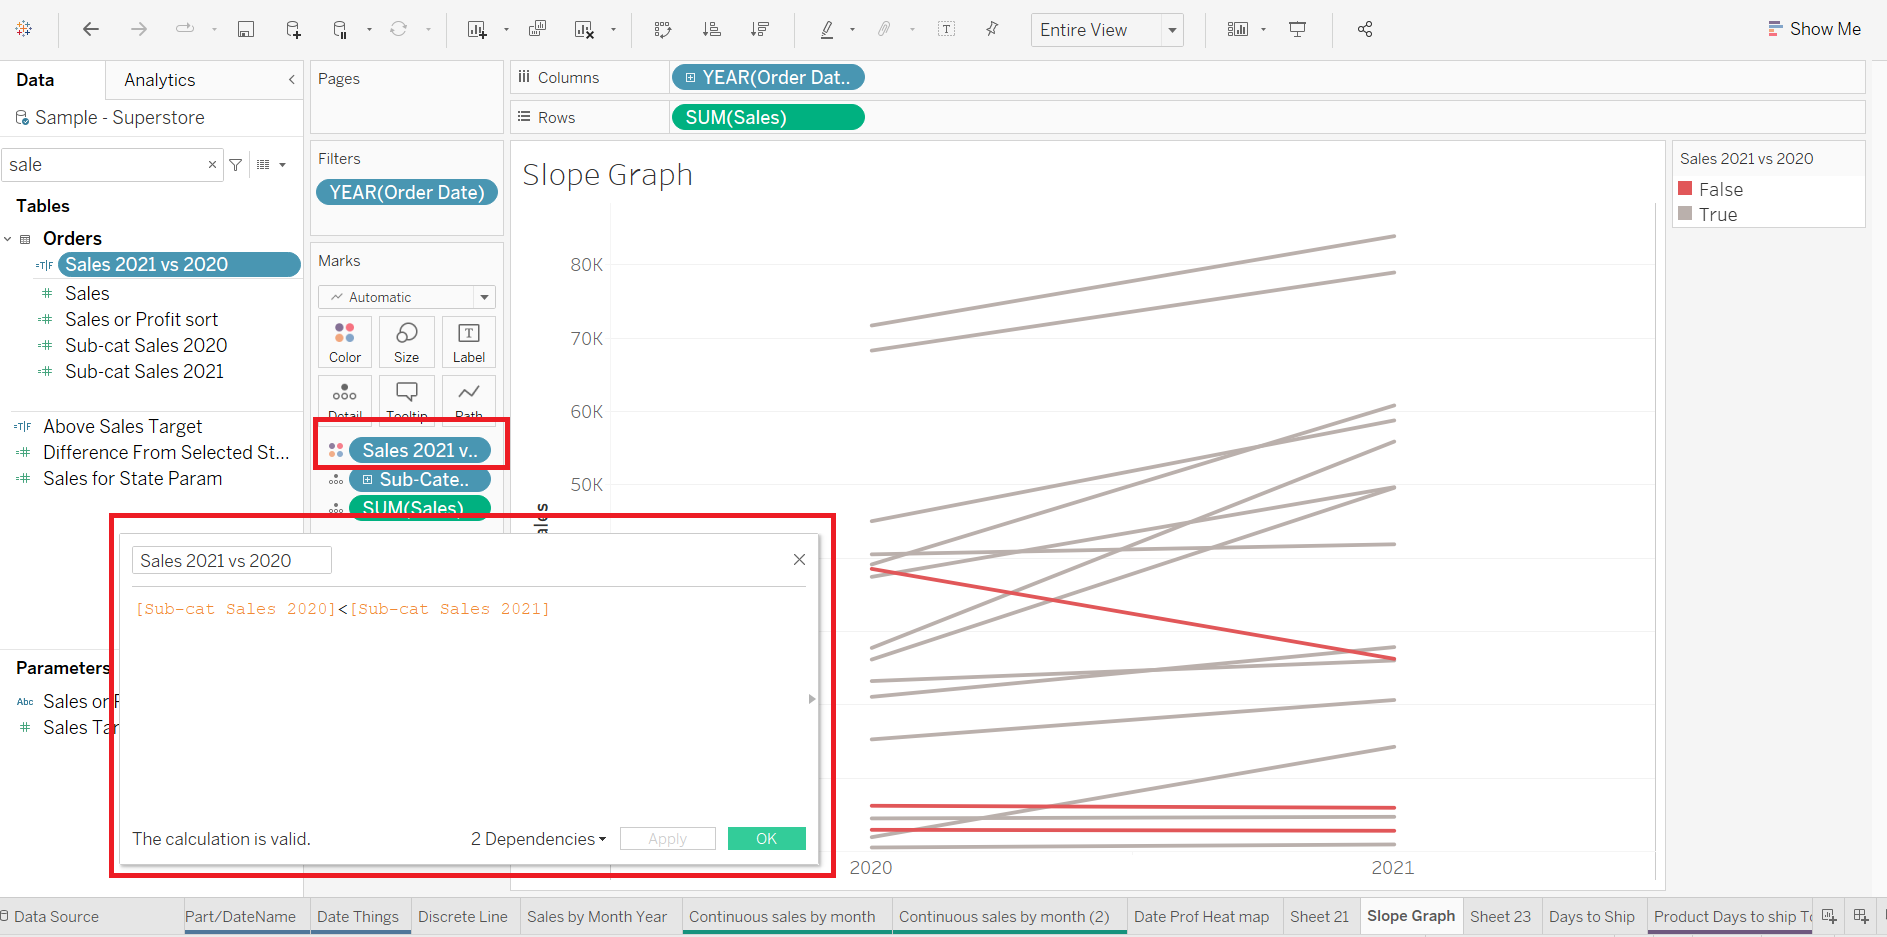Screen dimensions: 1887x937
Task: Click the Share workbook icon
Action: (1365, 29)
